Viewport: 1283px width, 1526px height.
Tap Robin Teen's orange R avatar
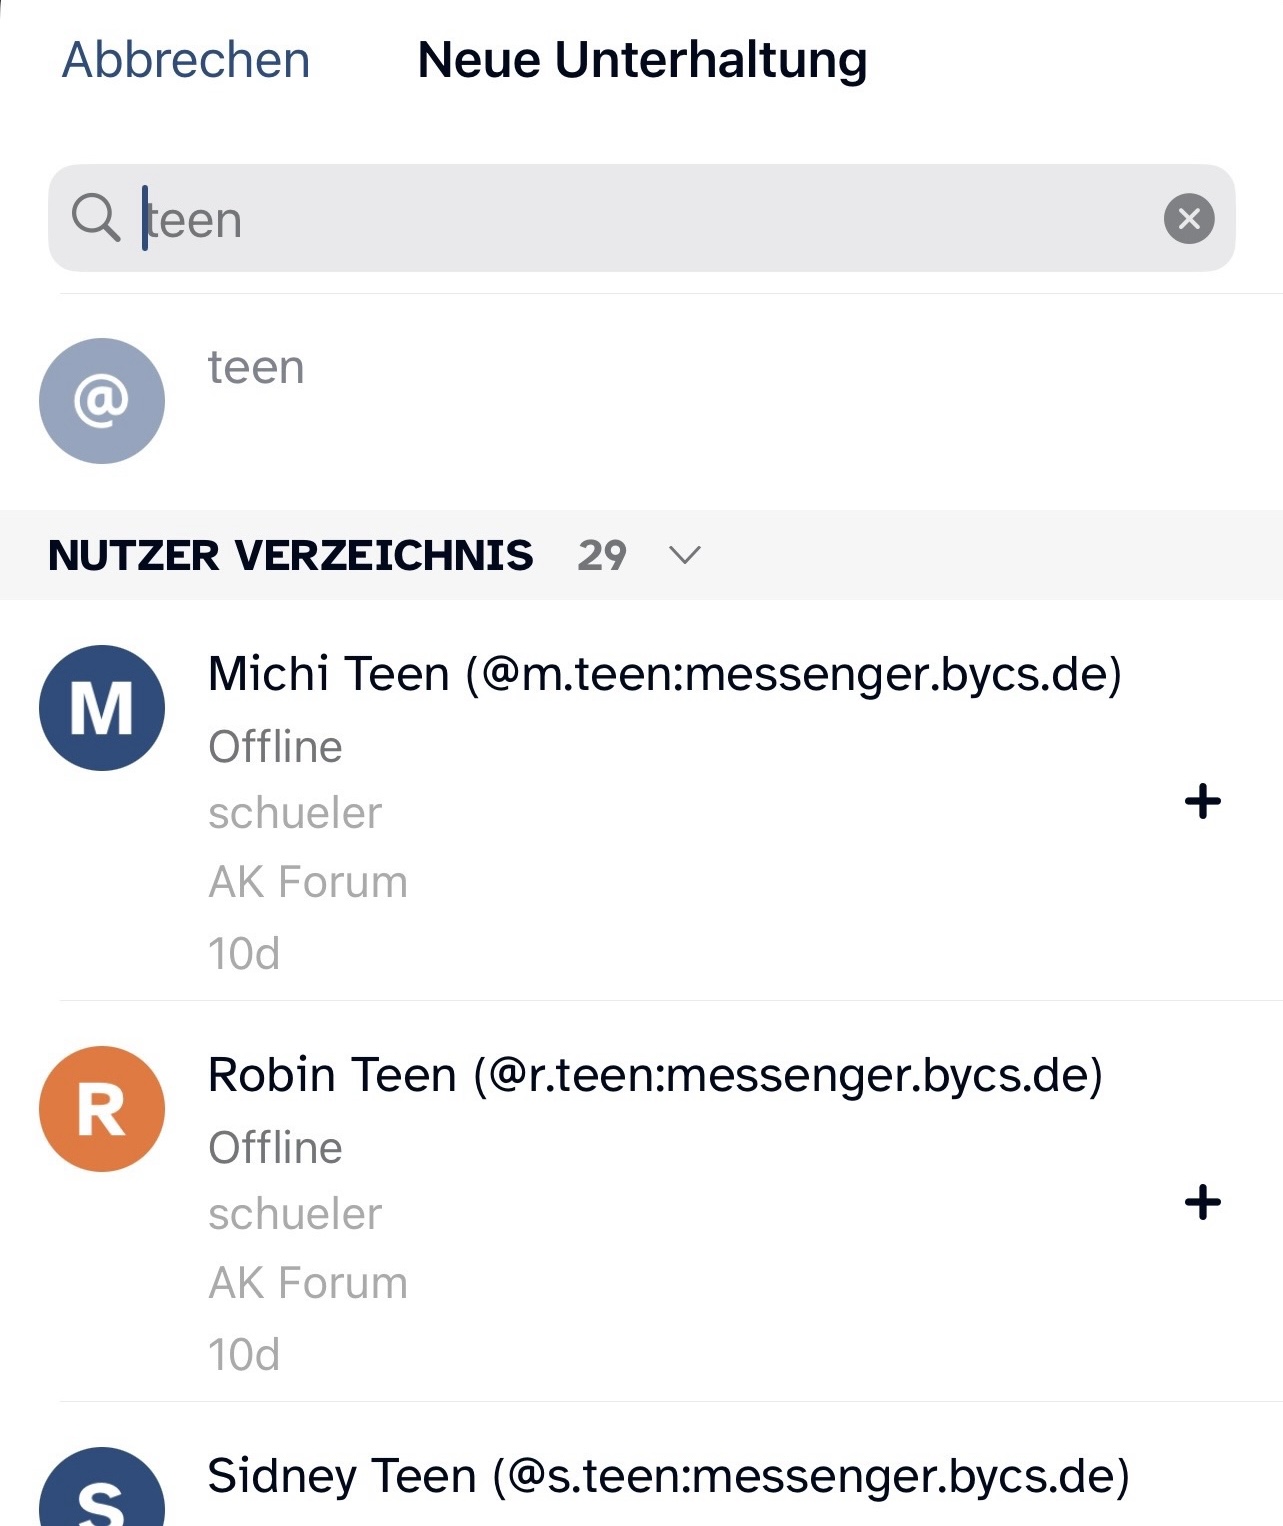(x=102, y=1109)
